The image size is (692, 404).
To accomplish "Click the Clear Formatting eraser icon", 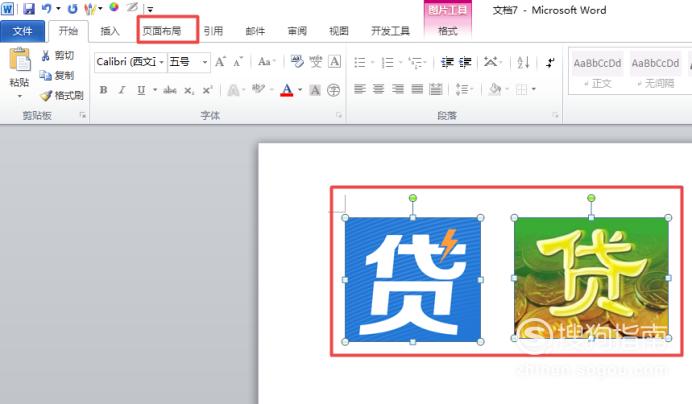I will coord(297,62).
